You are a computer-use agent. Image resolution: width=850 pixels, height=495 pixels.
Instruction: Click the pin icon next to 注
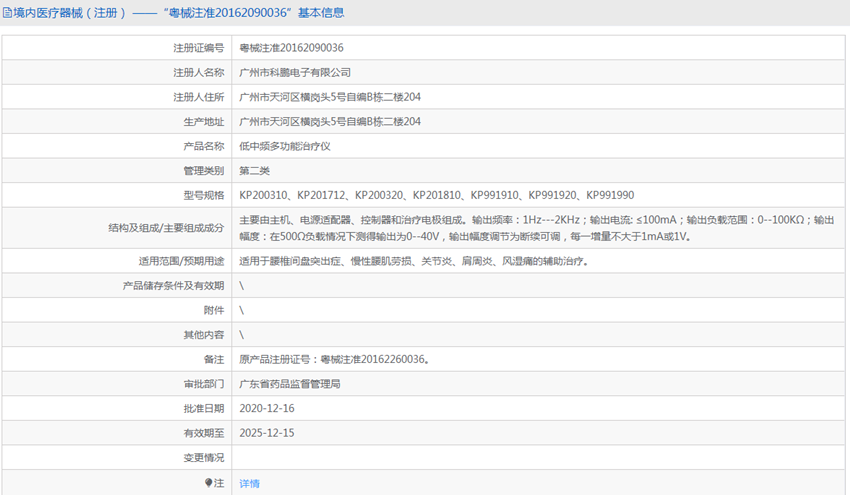click(x=208, y=483)
